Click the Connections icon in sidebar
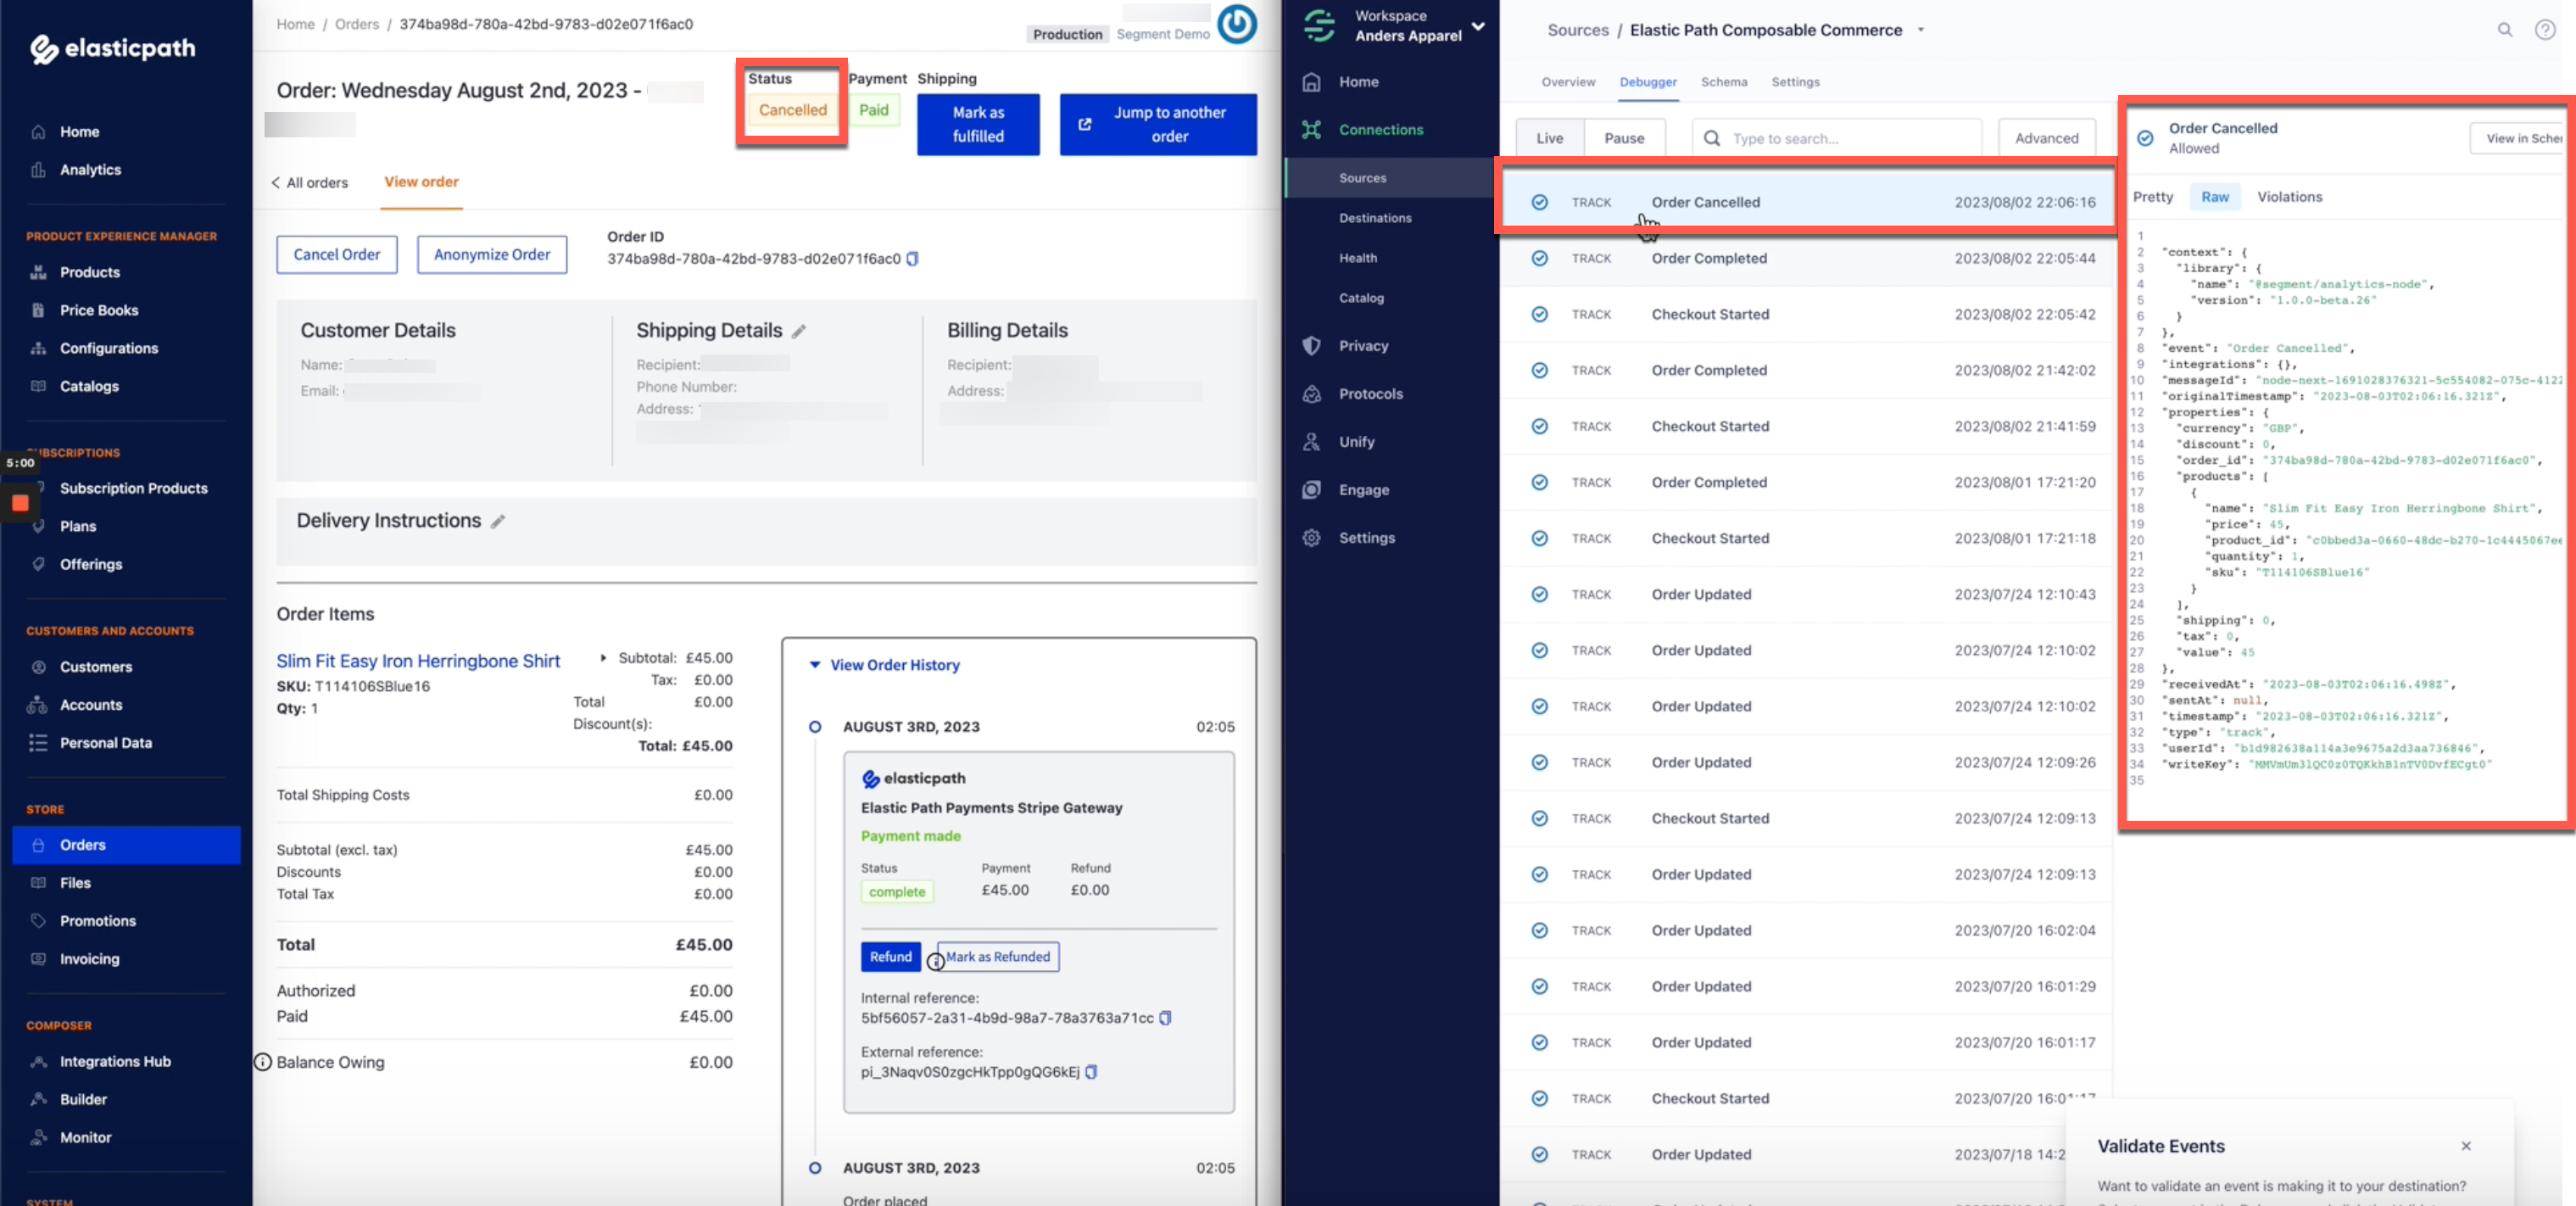2576x1206 pixels. [x=1314, y=128]
